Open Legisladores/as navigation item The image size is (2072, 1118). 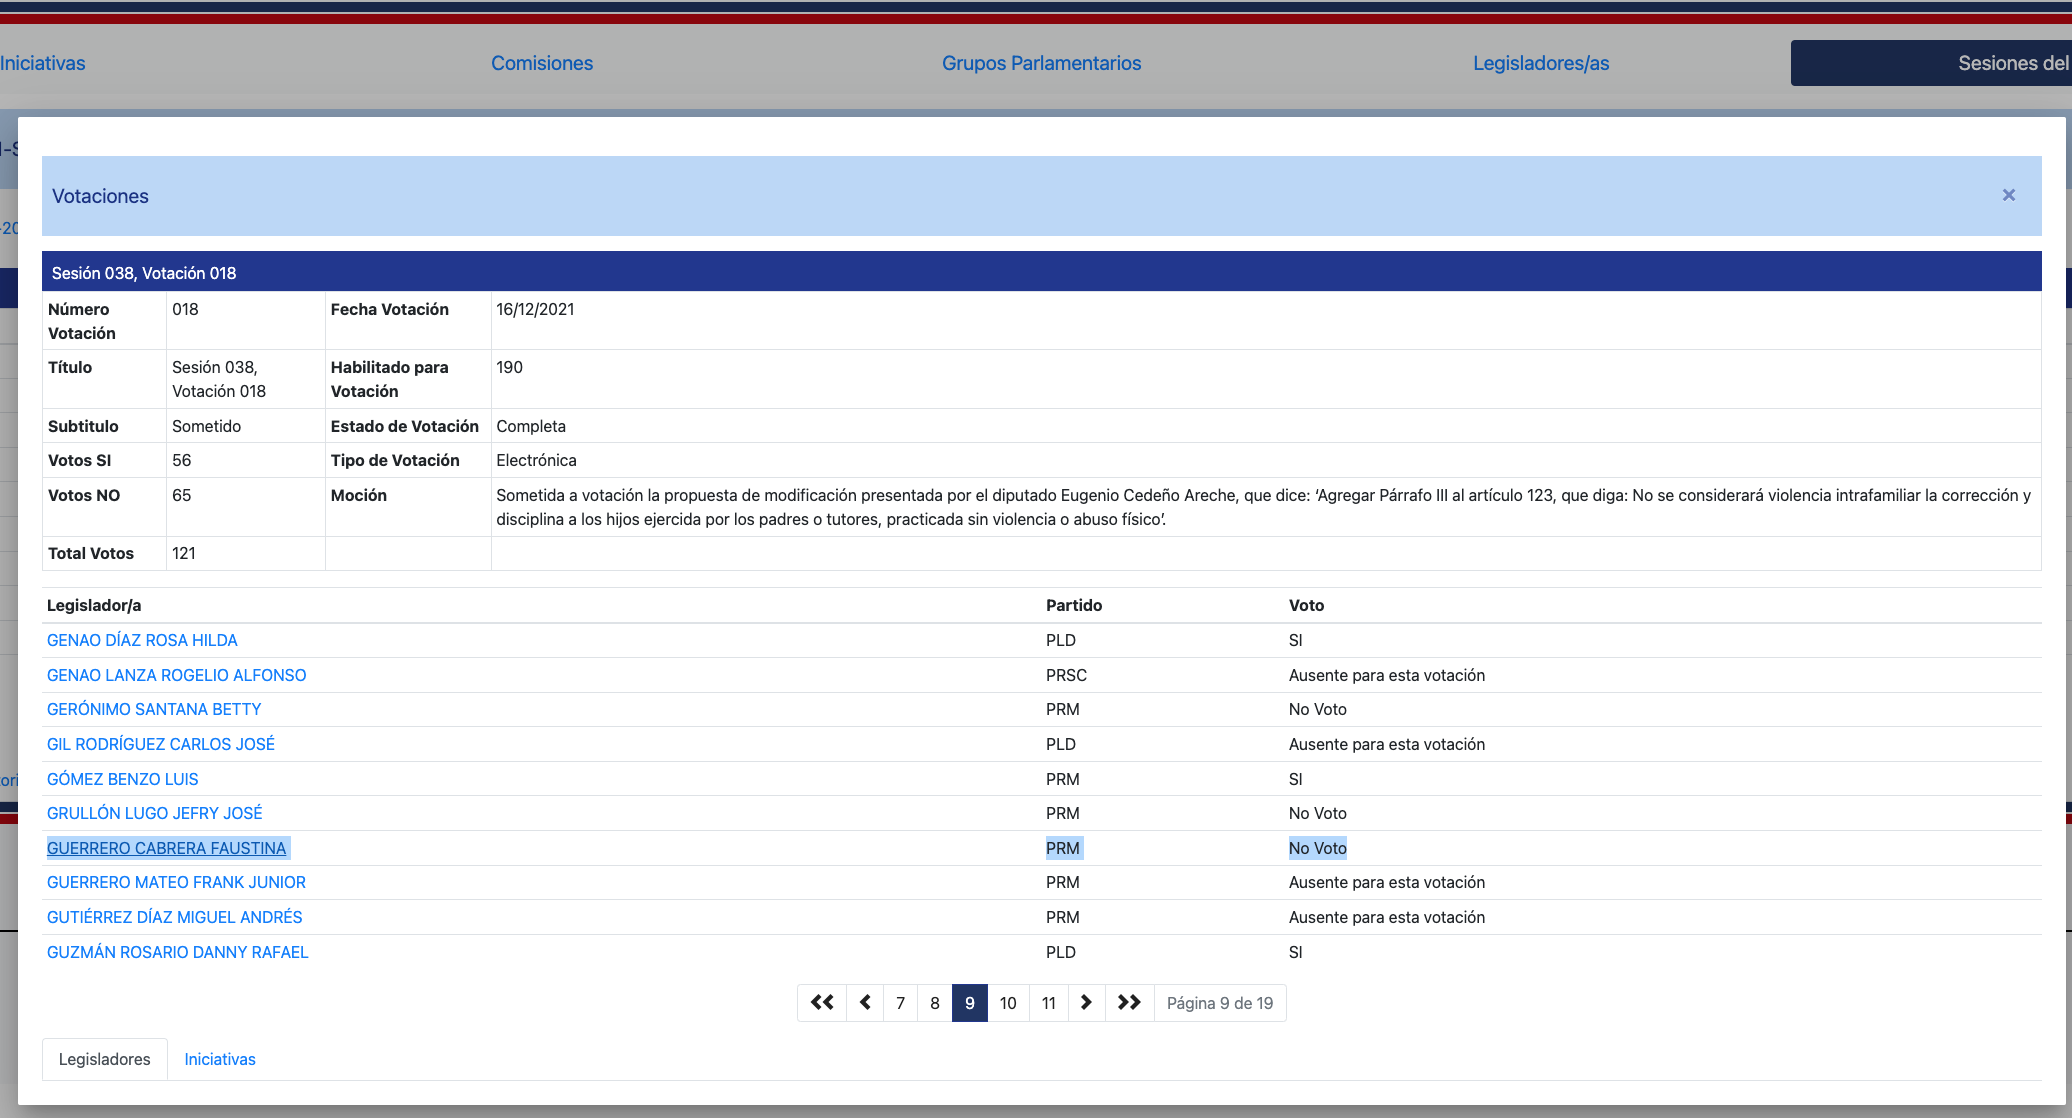1541,63
